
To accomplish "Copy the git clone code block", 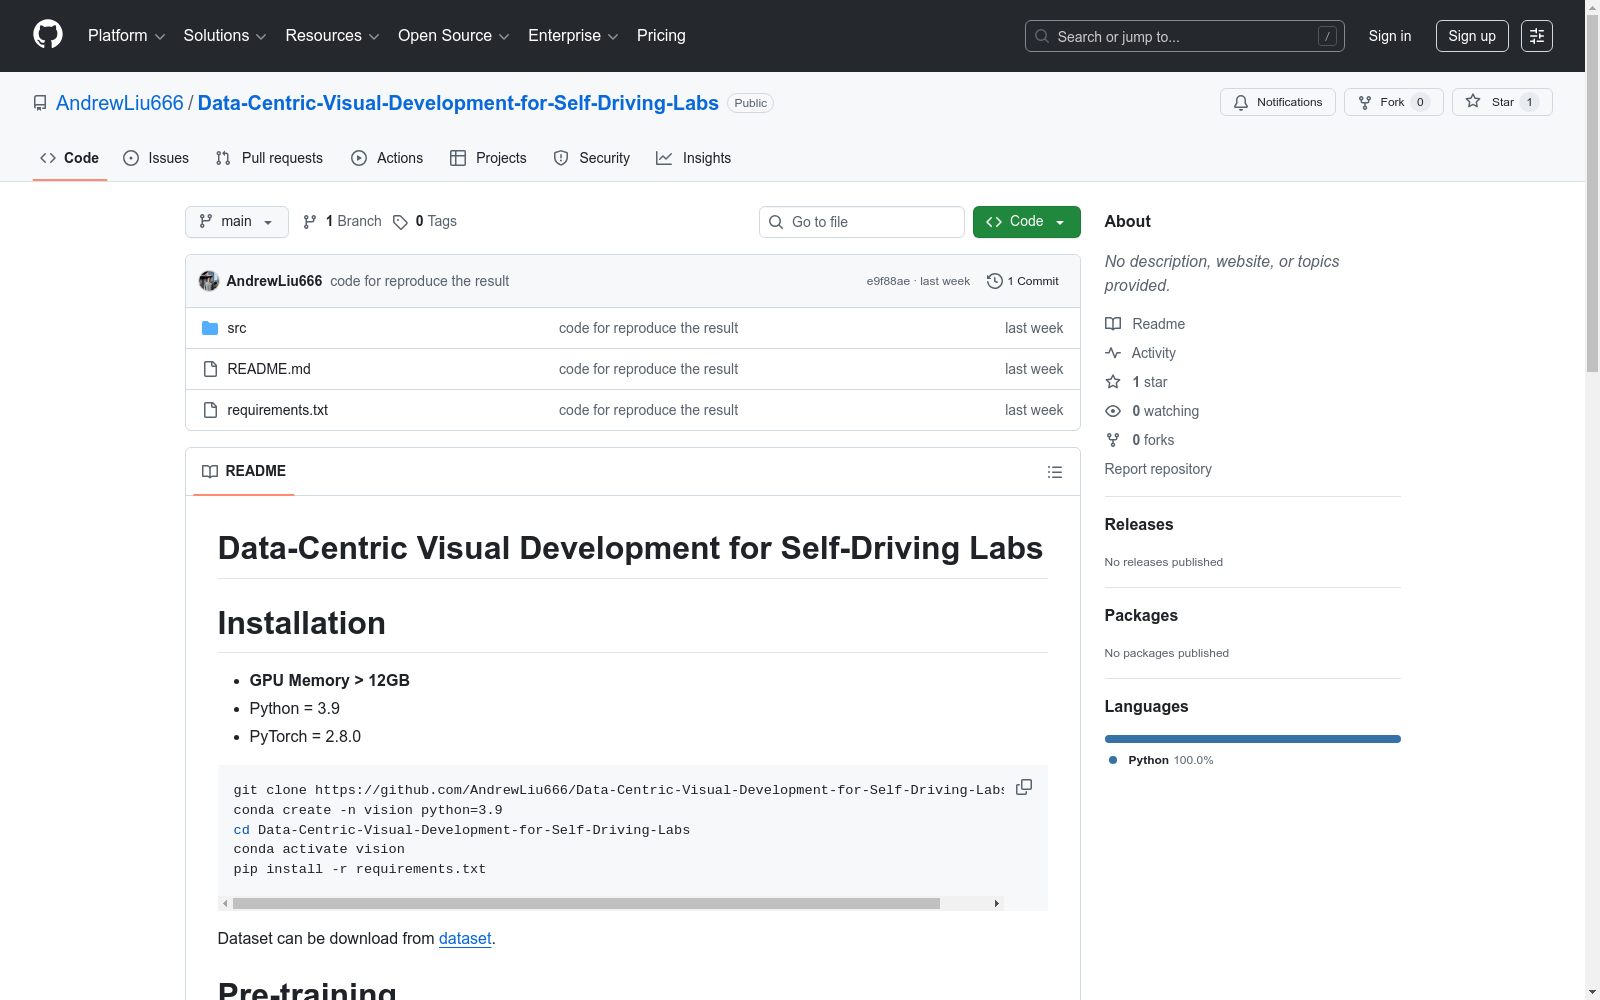I will point(1024,788).
